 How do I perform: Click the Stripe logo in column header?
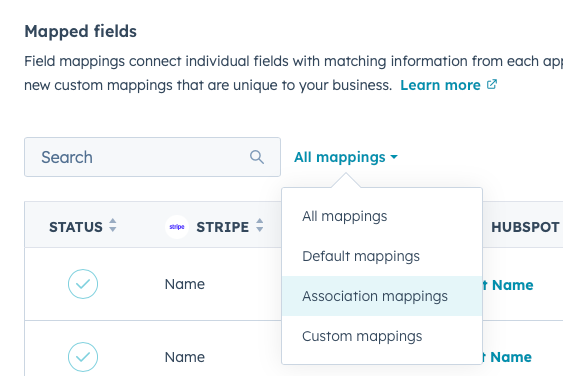(177, 227)
